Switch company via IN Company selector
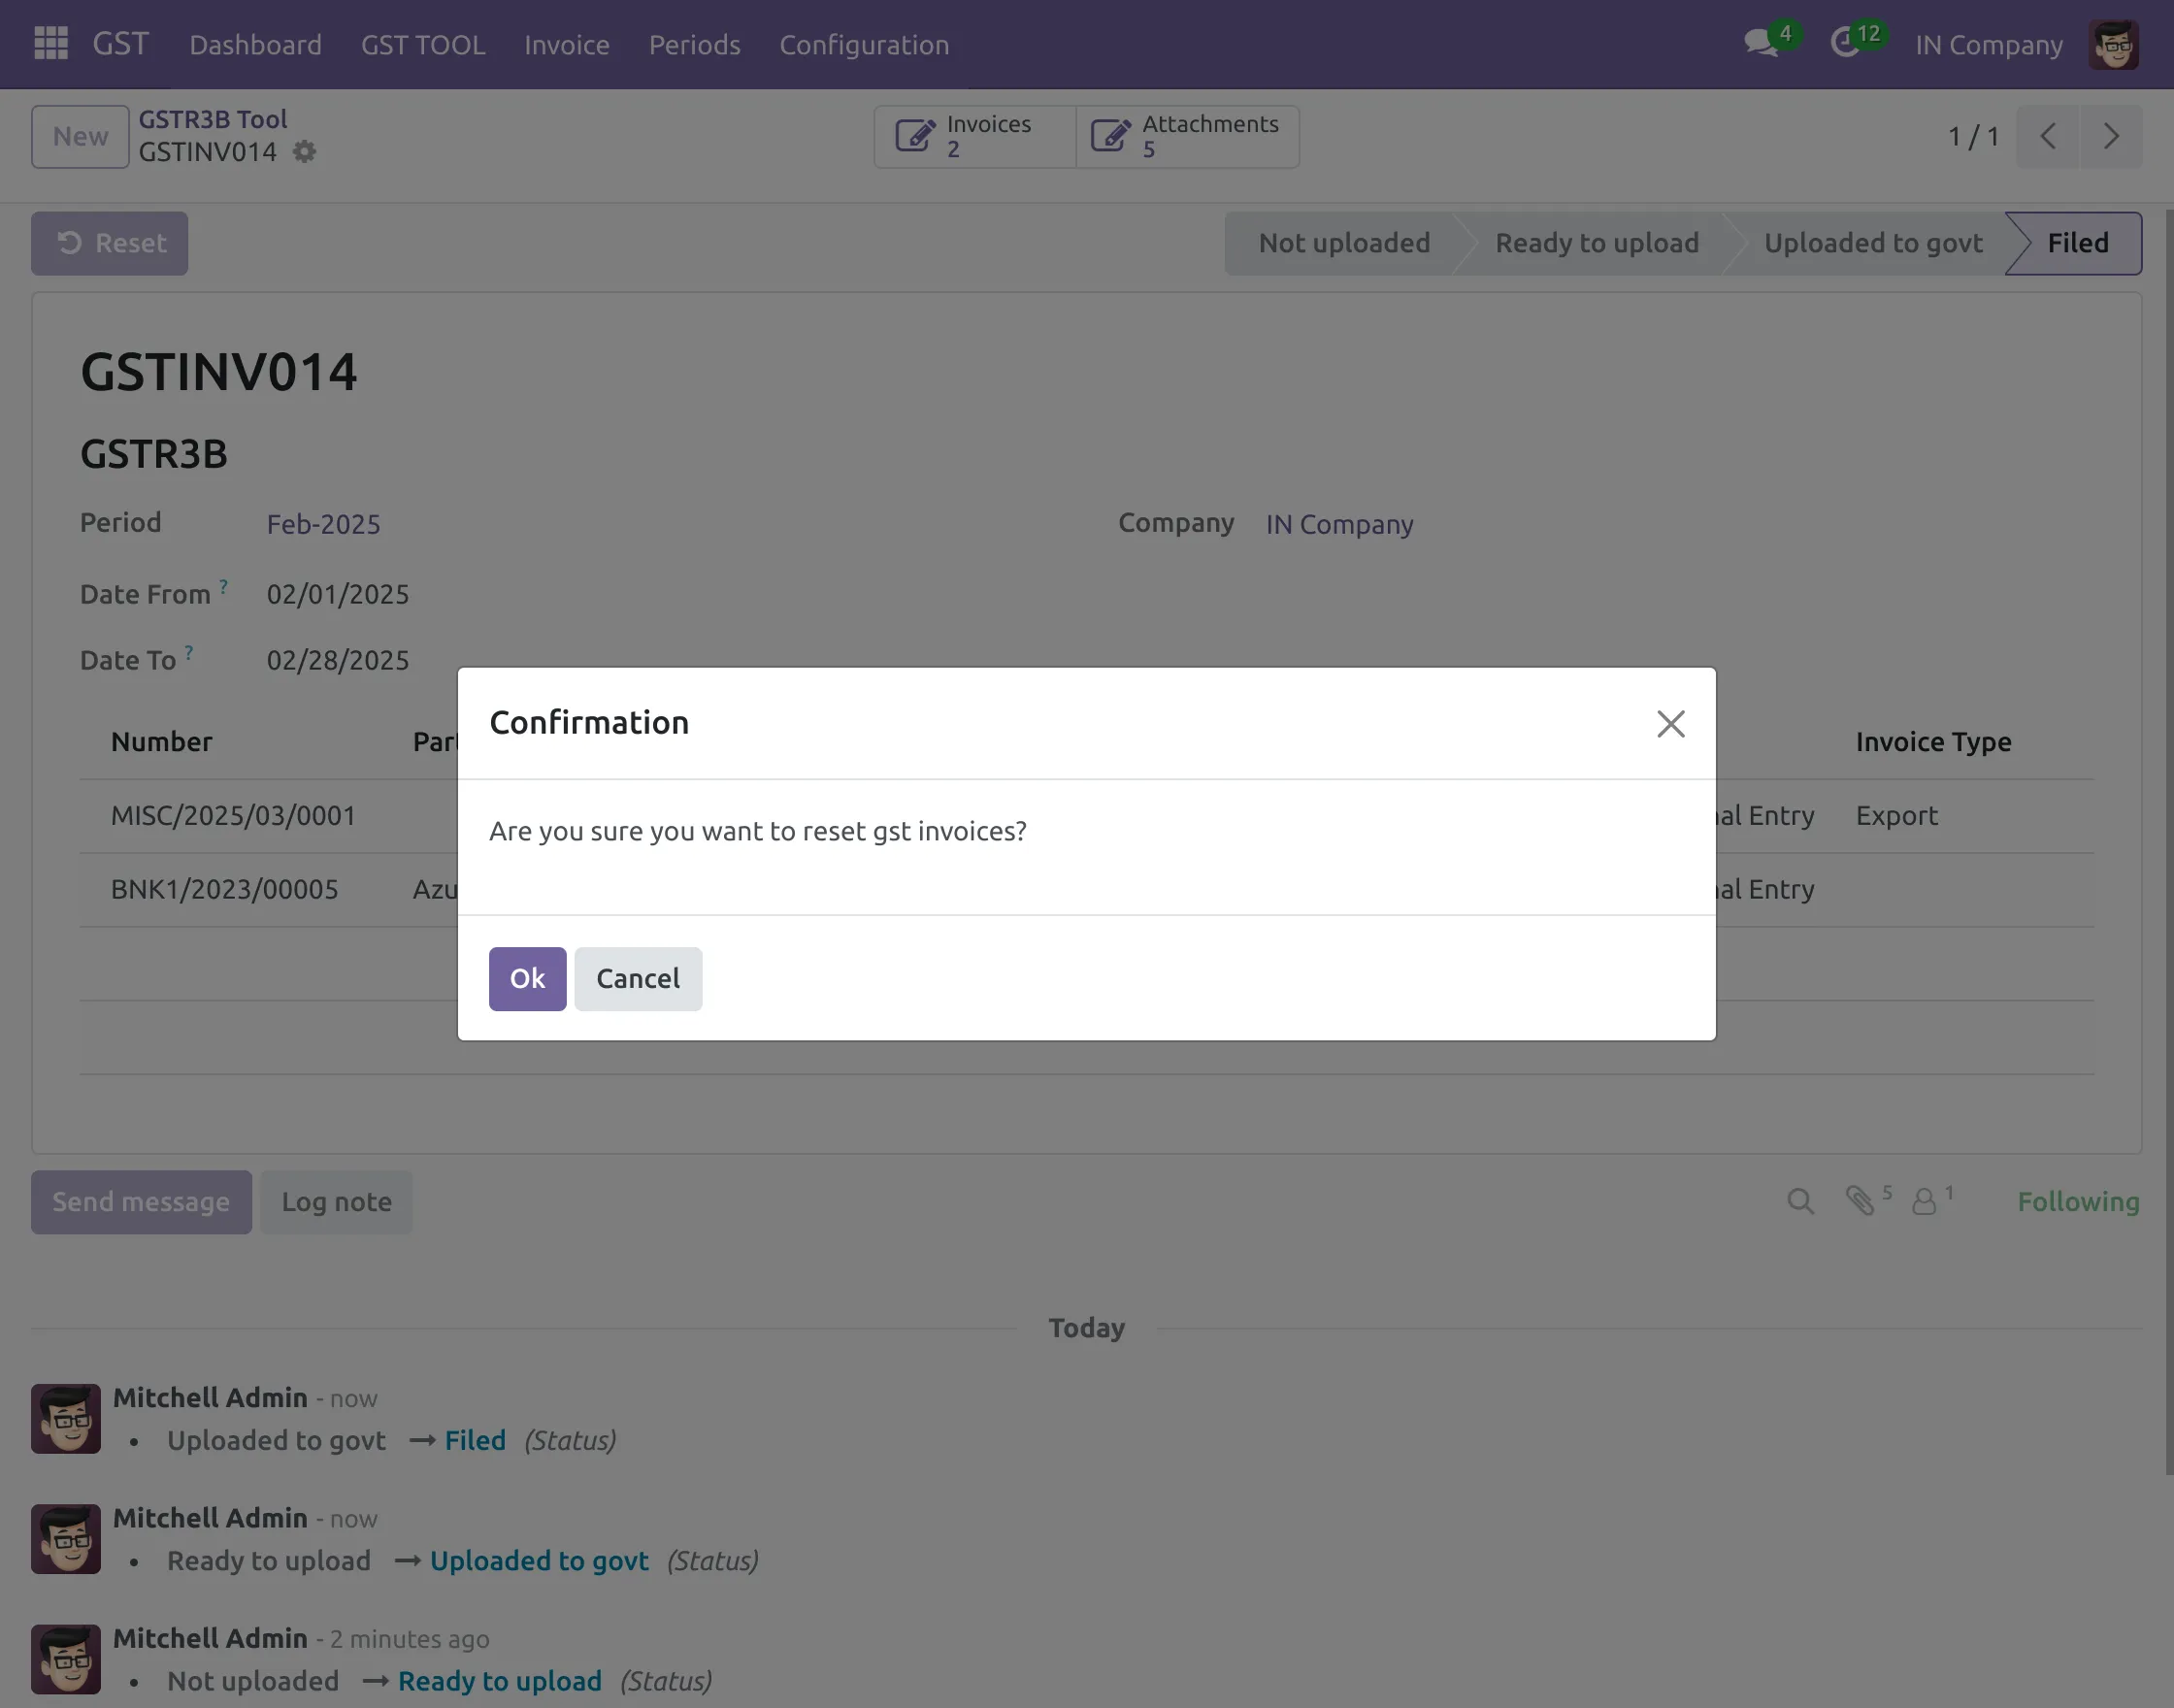The width and height of the screenshot is (2174, 1708). click(x=1988, y=45)
